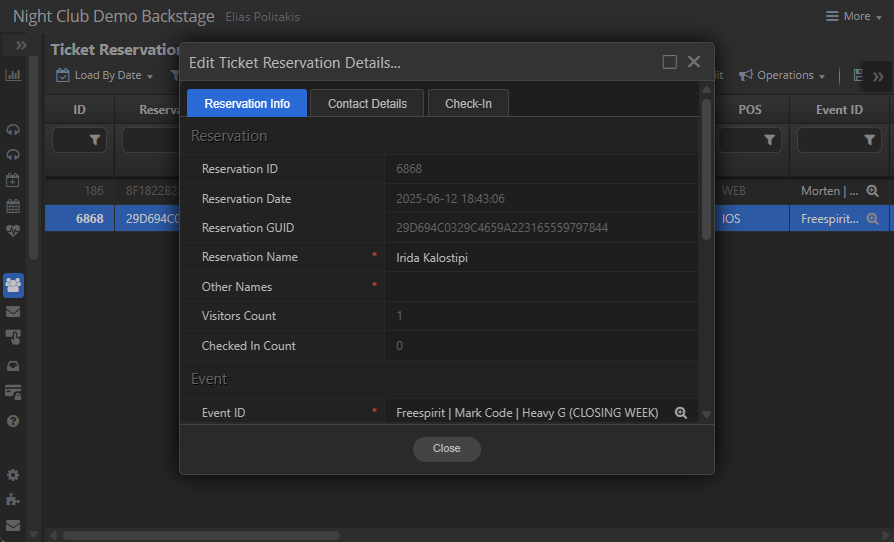Click the Reservation GUID value
The width and height of the screenshot is (894, 542).
click(x=502, y=228)
